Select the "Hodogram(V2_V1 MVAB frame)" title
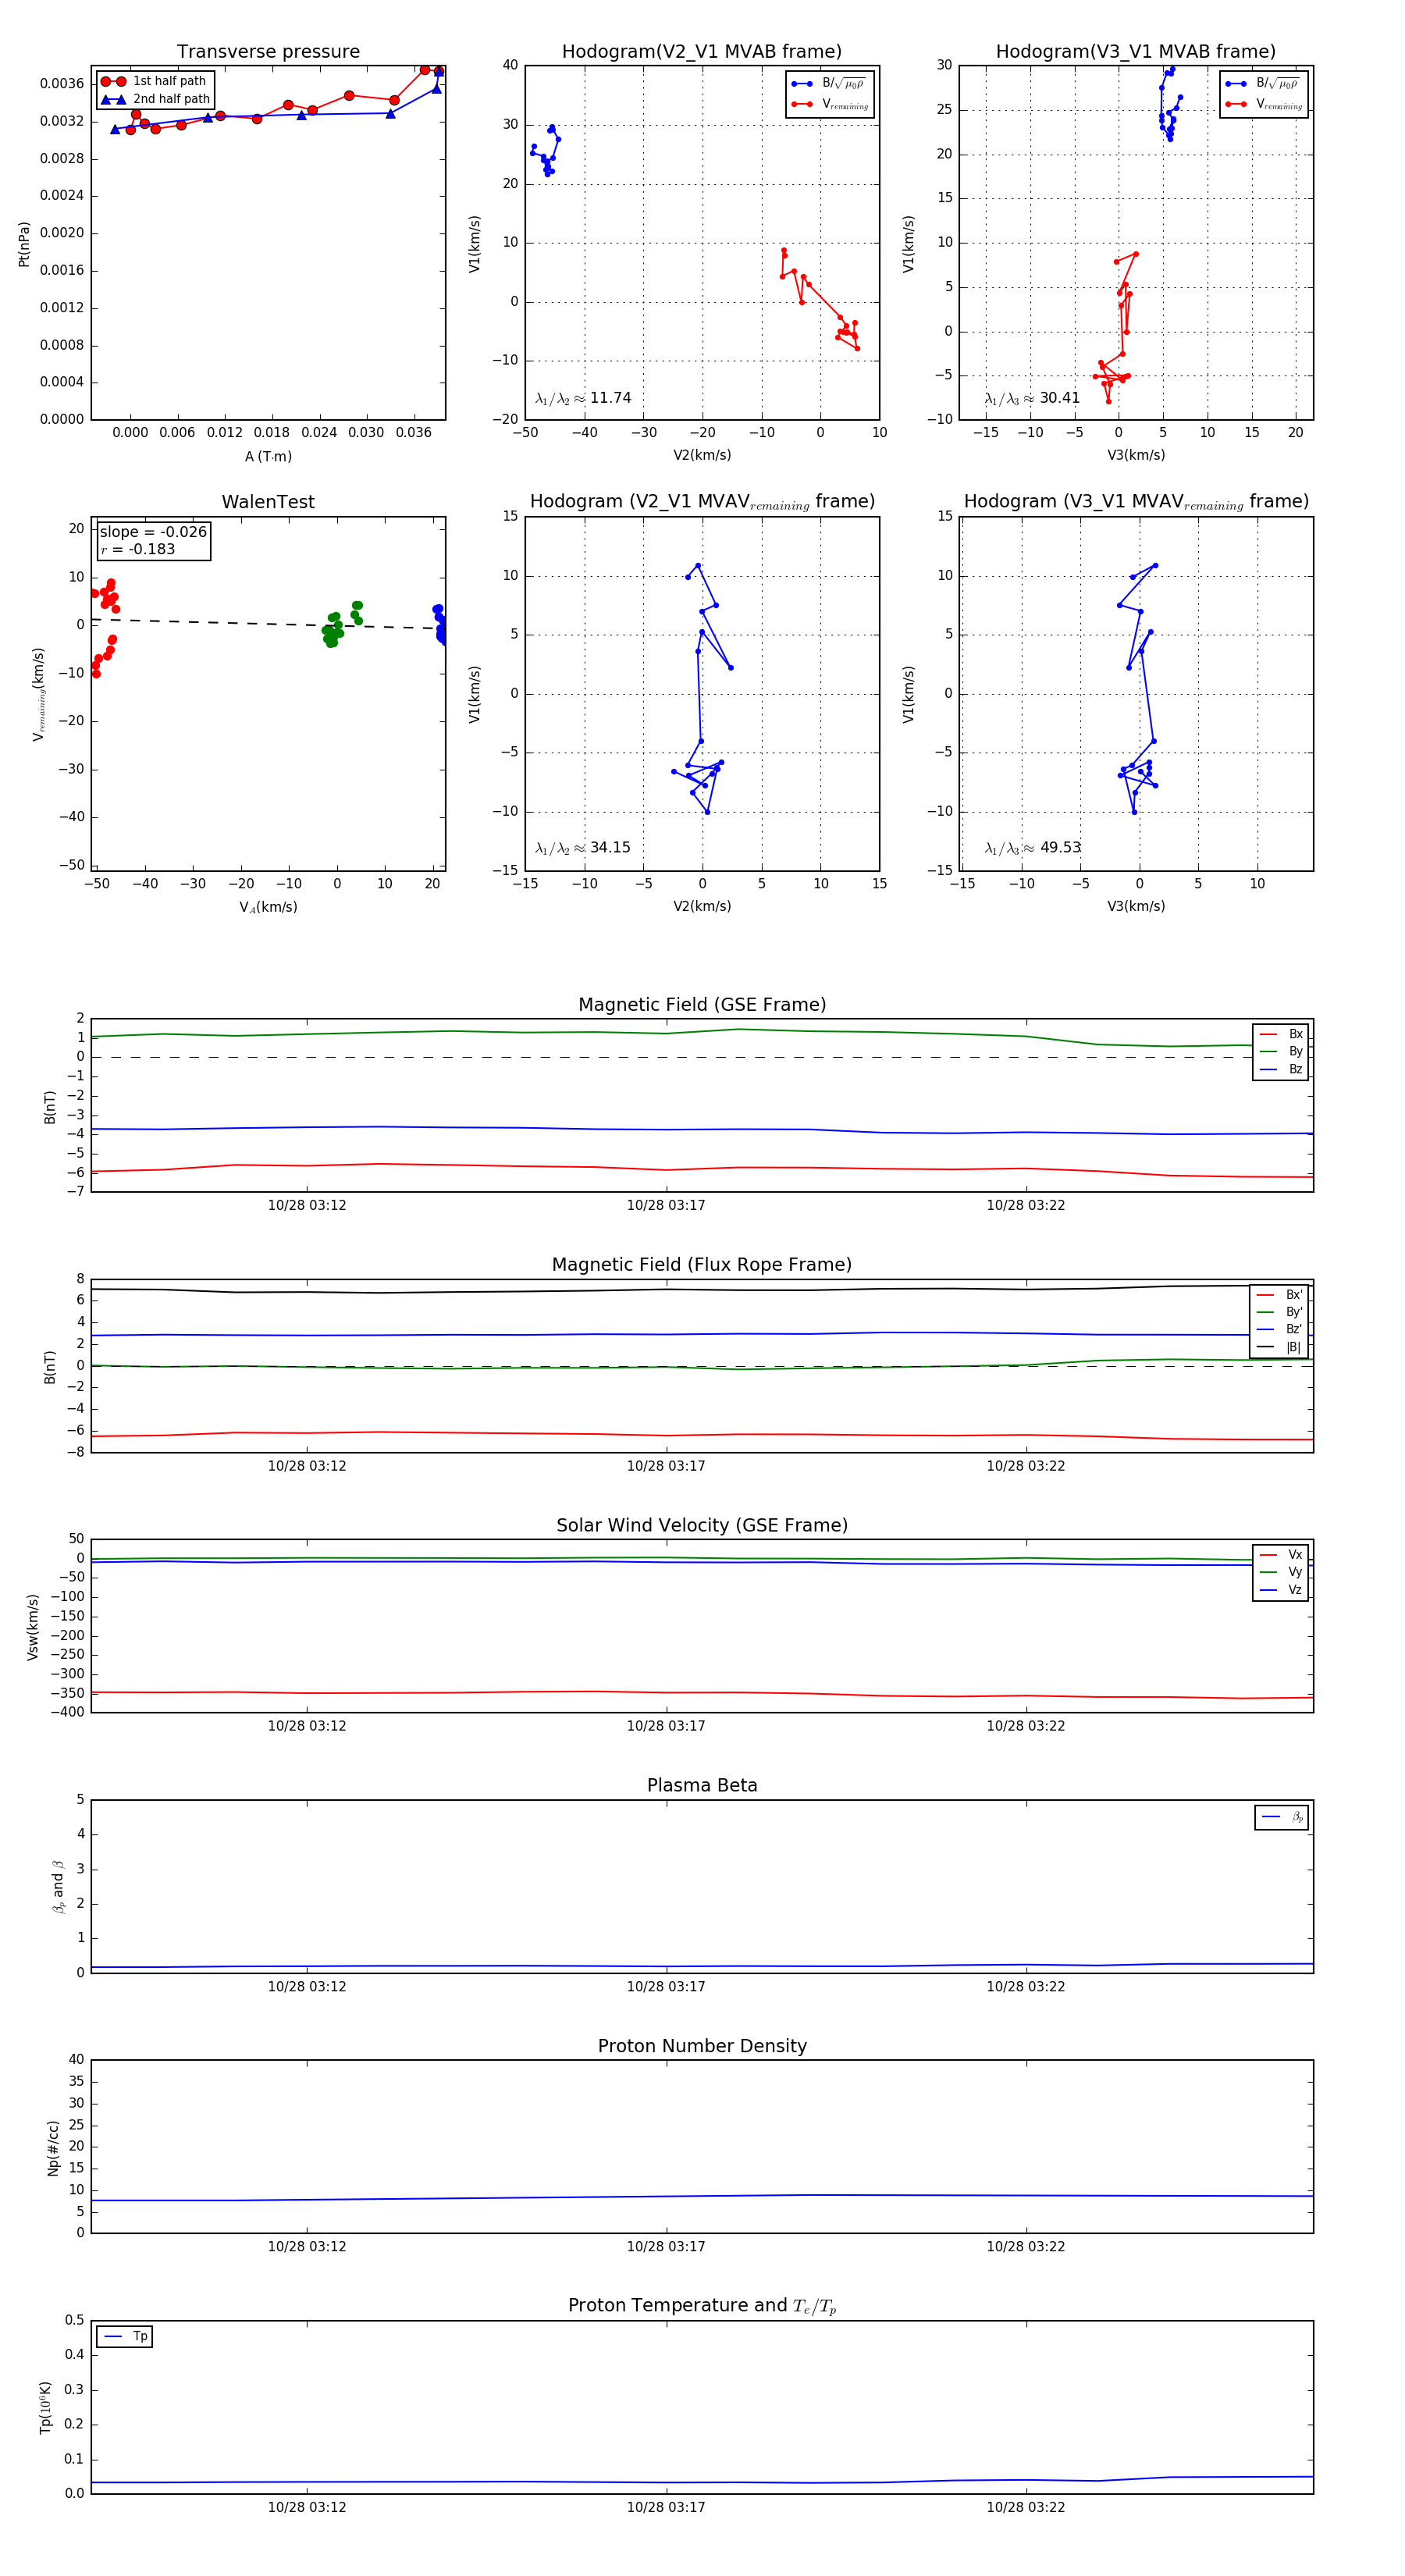1405x2576 pixels. tap(702, 51)
